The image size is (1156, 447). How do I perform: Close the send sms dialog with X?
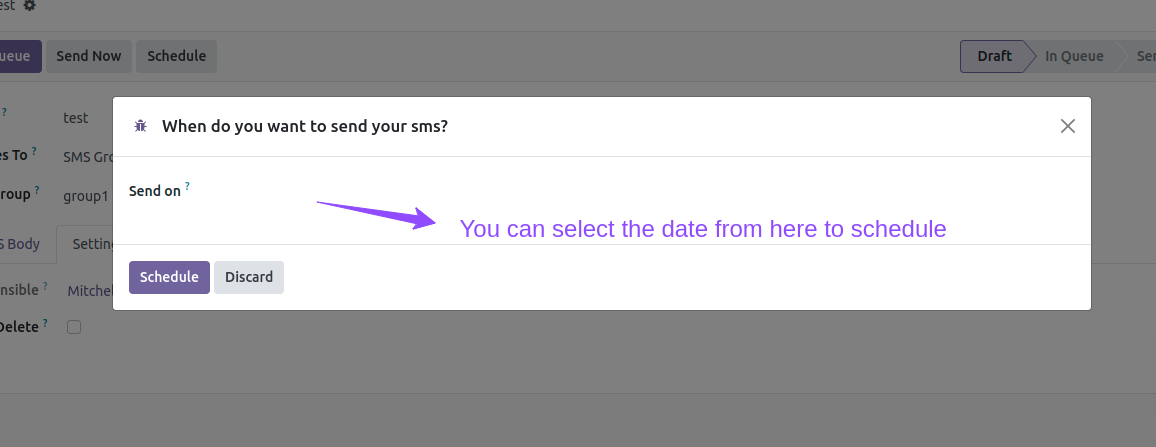[1068, 126]
